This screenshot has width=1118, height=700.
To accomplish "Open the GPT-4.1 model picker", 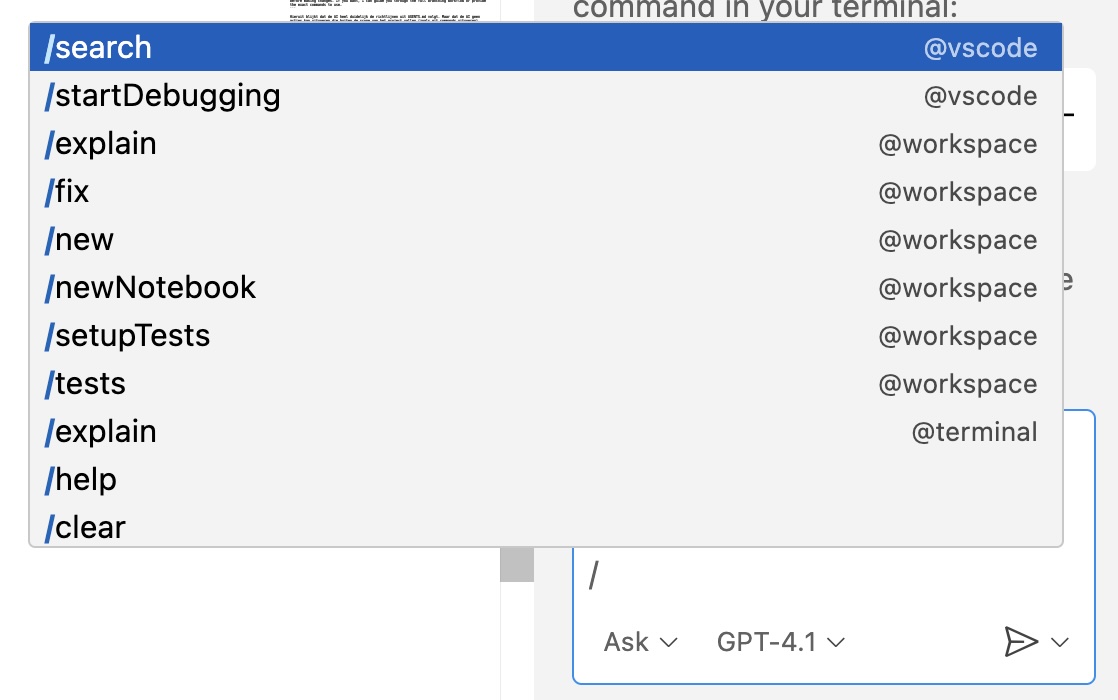I will tap(781, 642).
